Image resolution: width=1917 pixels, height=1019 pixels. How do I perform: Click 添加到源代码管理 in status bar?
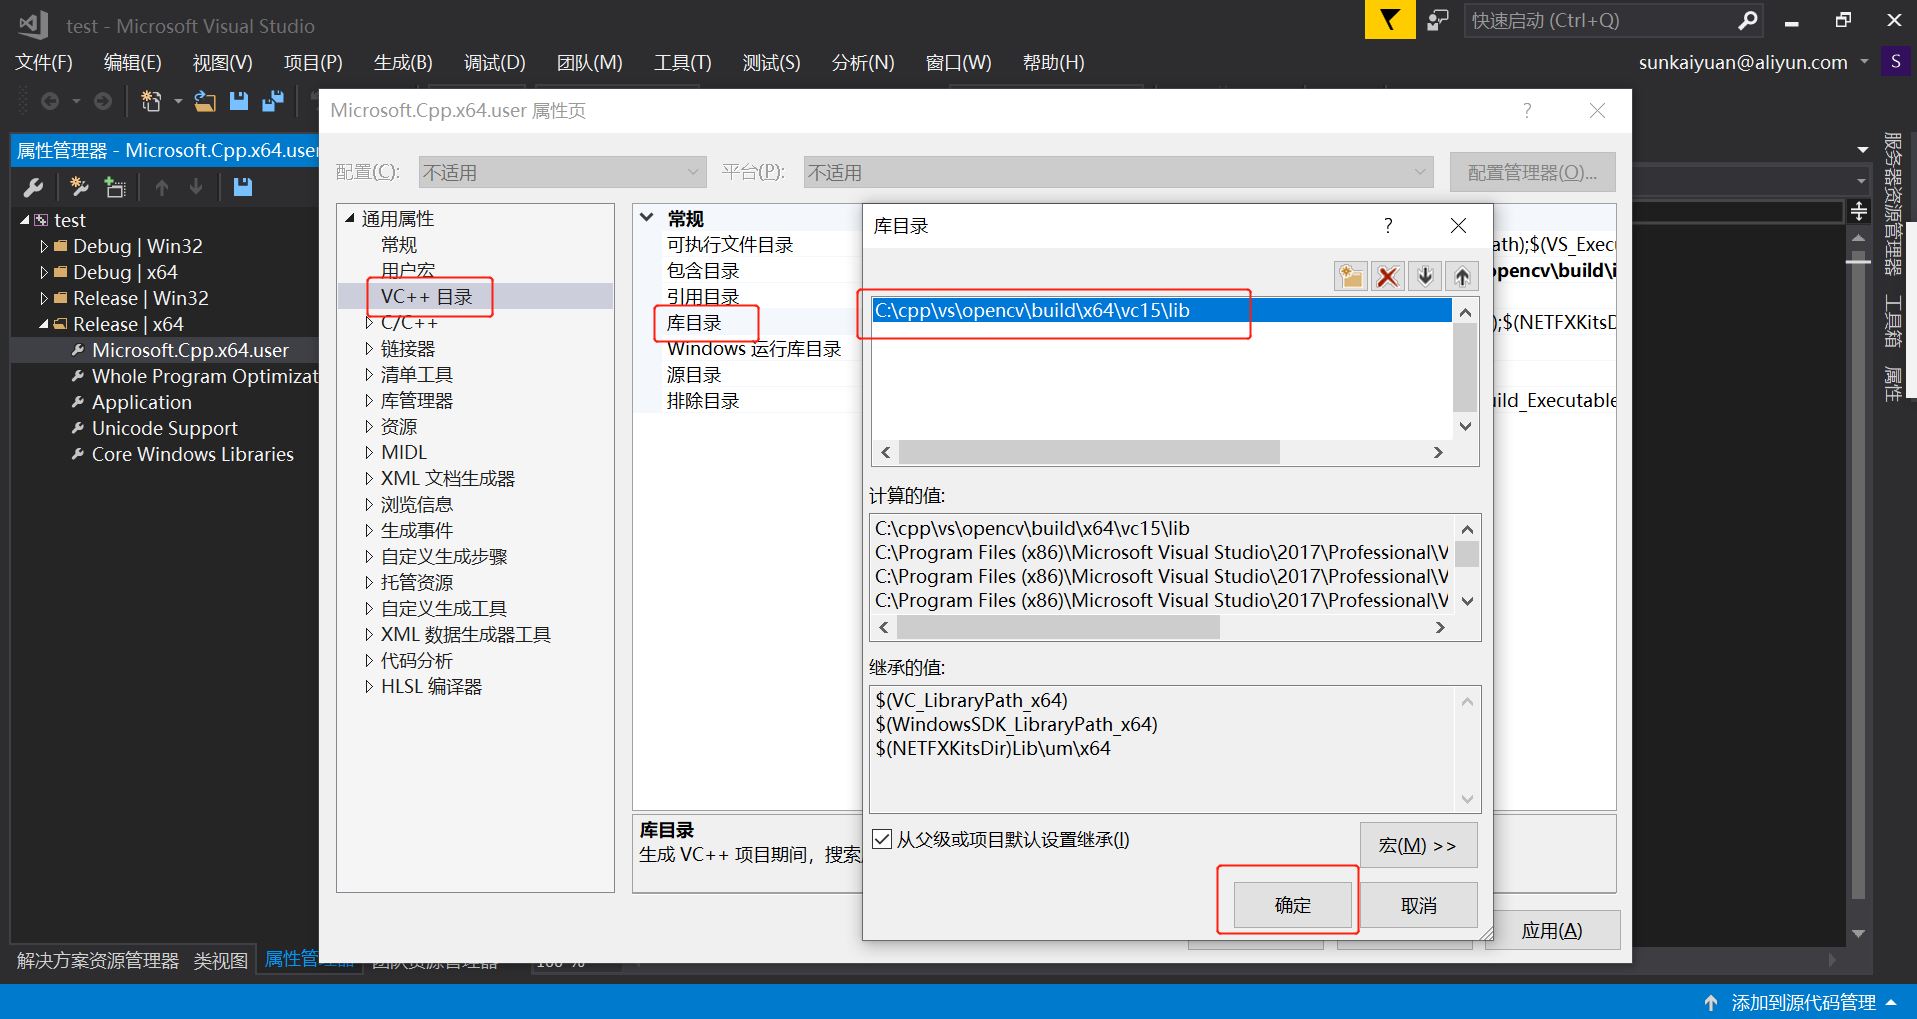pyautogui.click(x=1803, y=1002)
